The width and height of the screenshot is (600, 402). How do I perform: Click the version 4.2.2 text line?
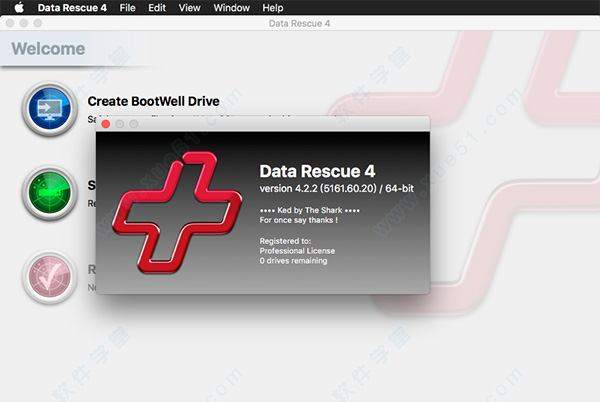337,189
